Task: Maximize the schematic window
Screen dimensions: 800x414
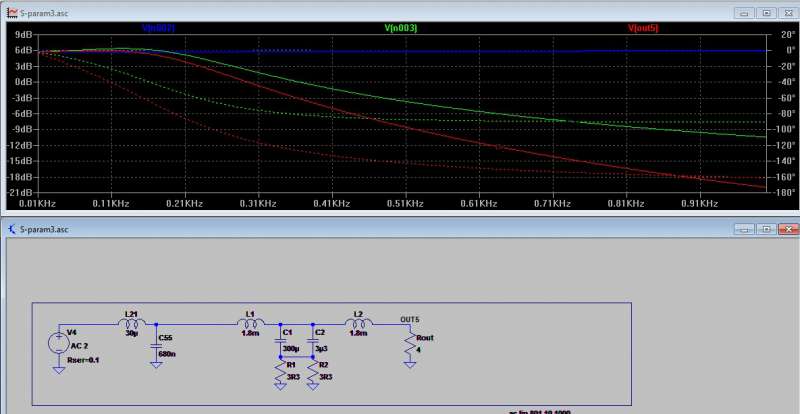Action: [x=766, y=229]
